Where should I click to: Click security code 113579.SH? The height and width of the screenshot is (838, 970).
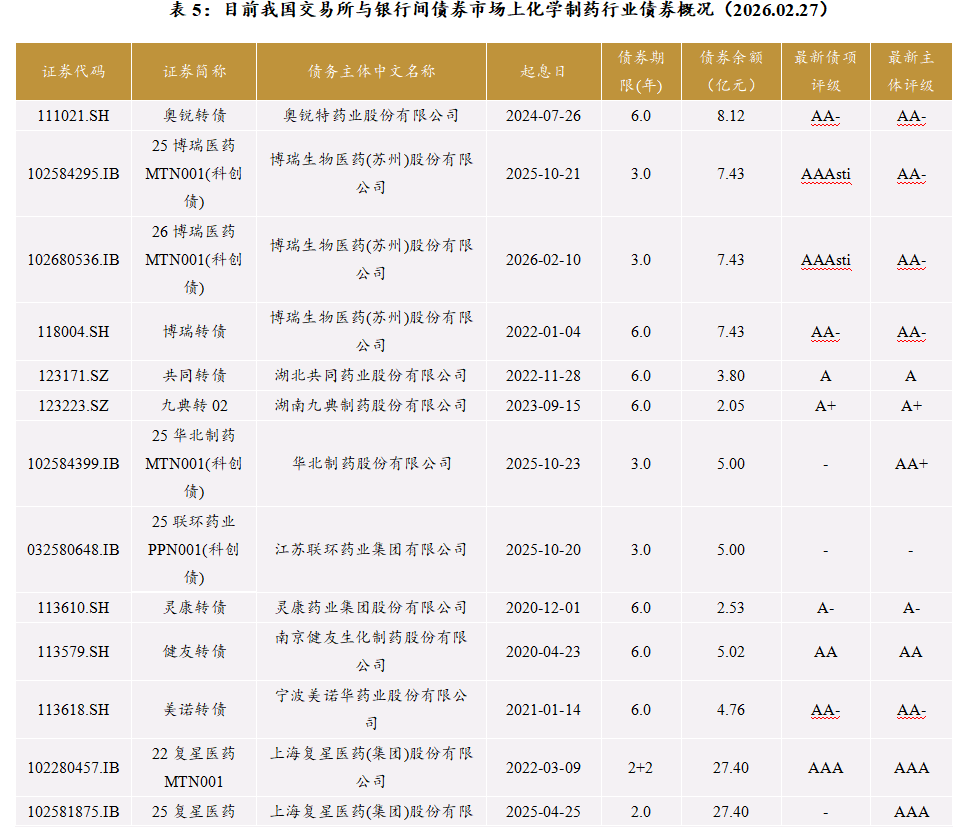click(x=74, y=652)
